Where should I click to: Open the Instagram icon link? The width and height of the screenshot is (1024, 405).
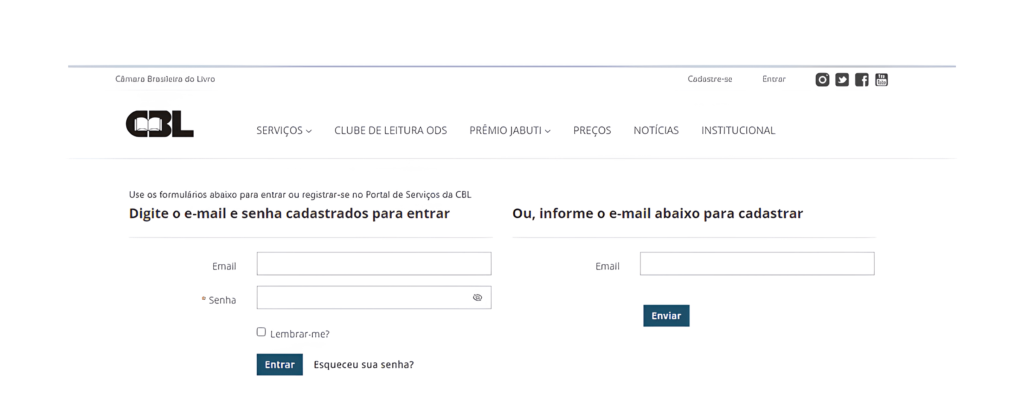point(822,80)
